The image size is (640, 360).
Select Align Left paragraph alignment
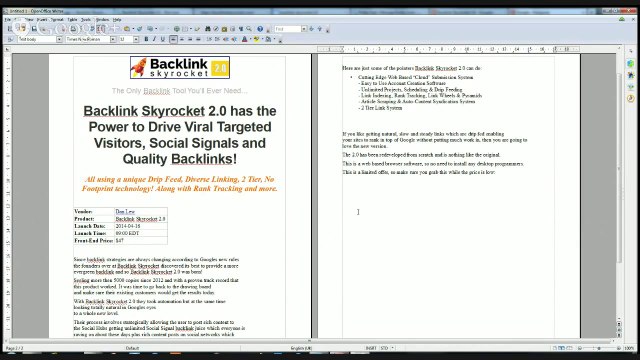173,39
